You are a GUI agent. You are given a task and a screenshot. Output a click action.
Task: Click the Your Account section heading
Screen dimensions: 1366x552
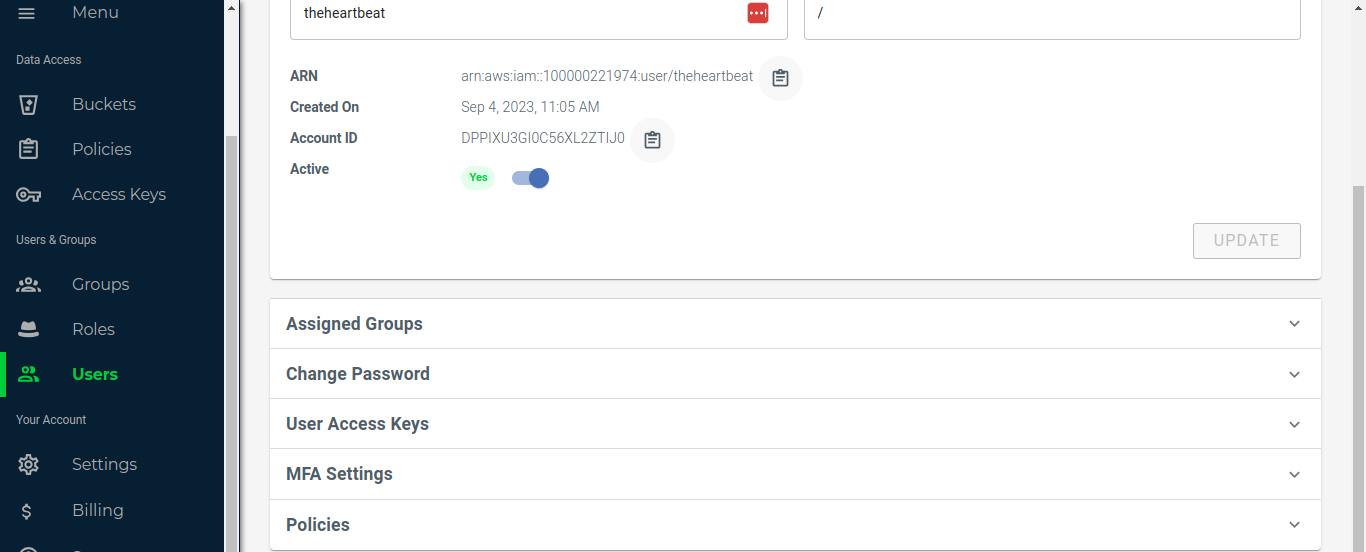51,420
